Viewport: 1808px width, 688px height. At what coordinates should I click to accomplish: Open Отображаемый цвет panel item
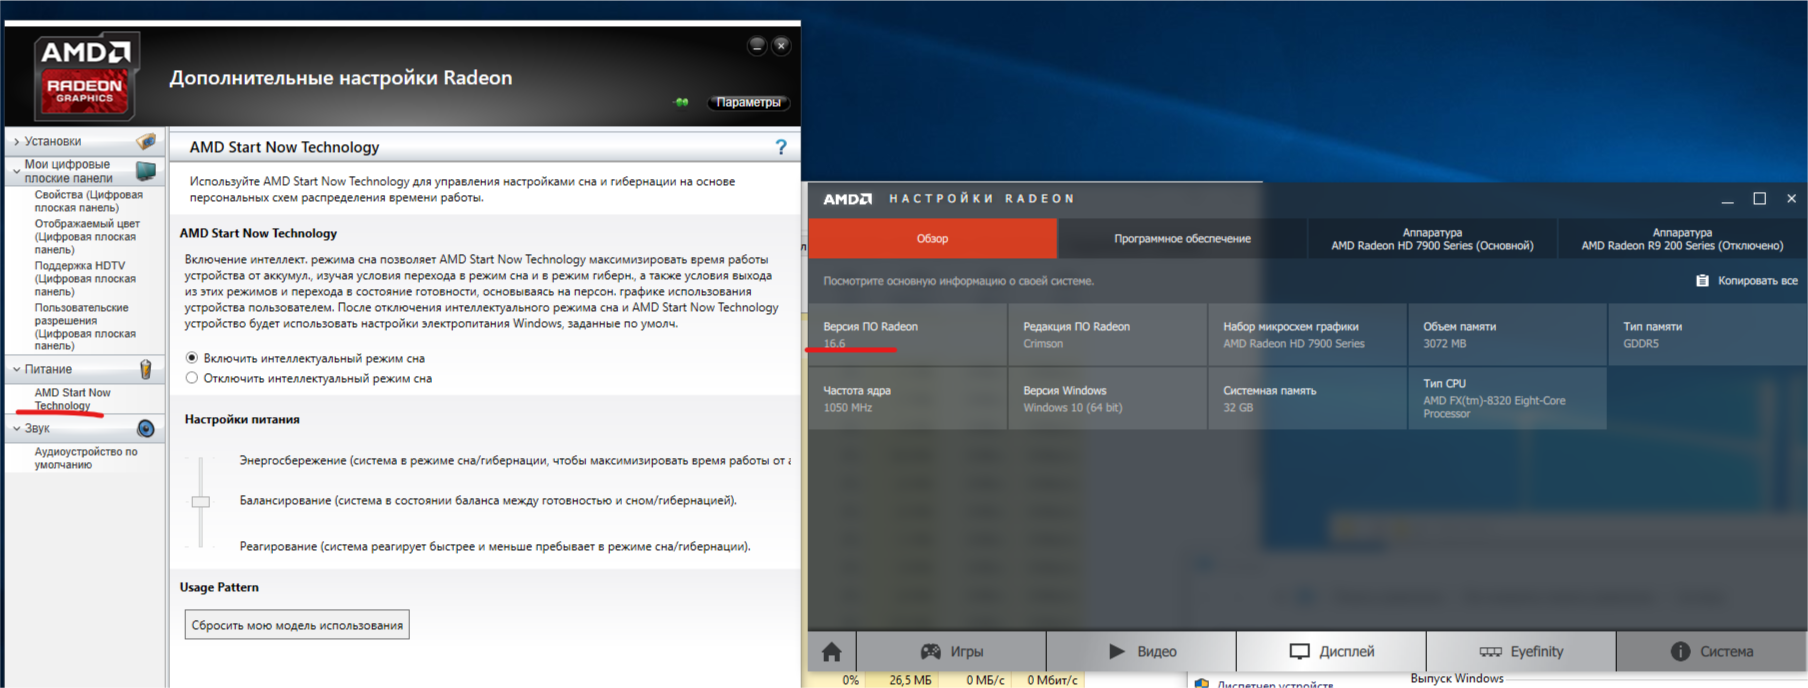click(x=87, y=237)
